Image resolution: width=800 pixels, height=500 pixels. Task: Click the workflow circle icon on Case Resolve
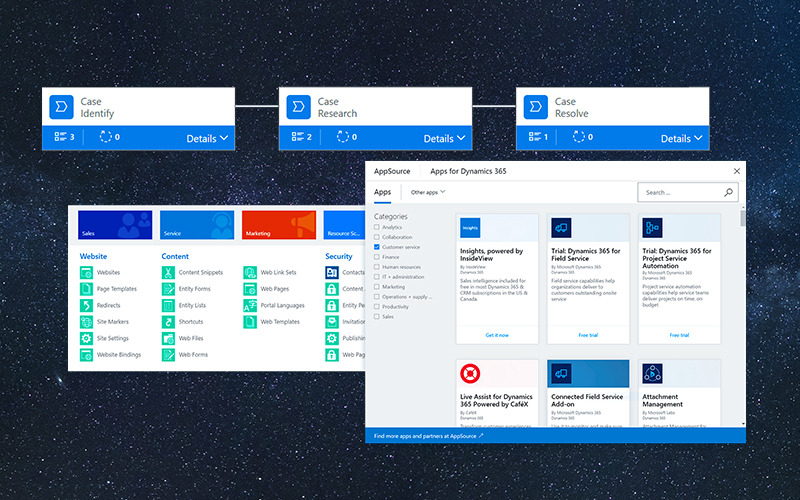[x=579, y=137]
